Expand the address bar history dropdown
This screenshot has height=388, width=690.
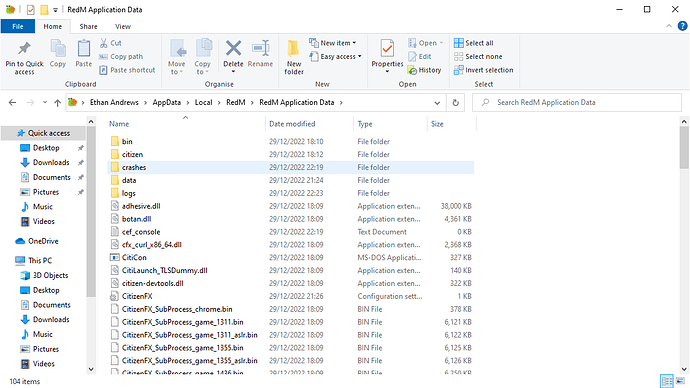point(437,102)
